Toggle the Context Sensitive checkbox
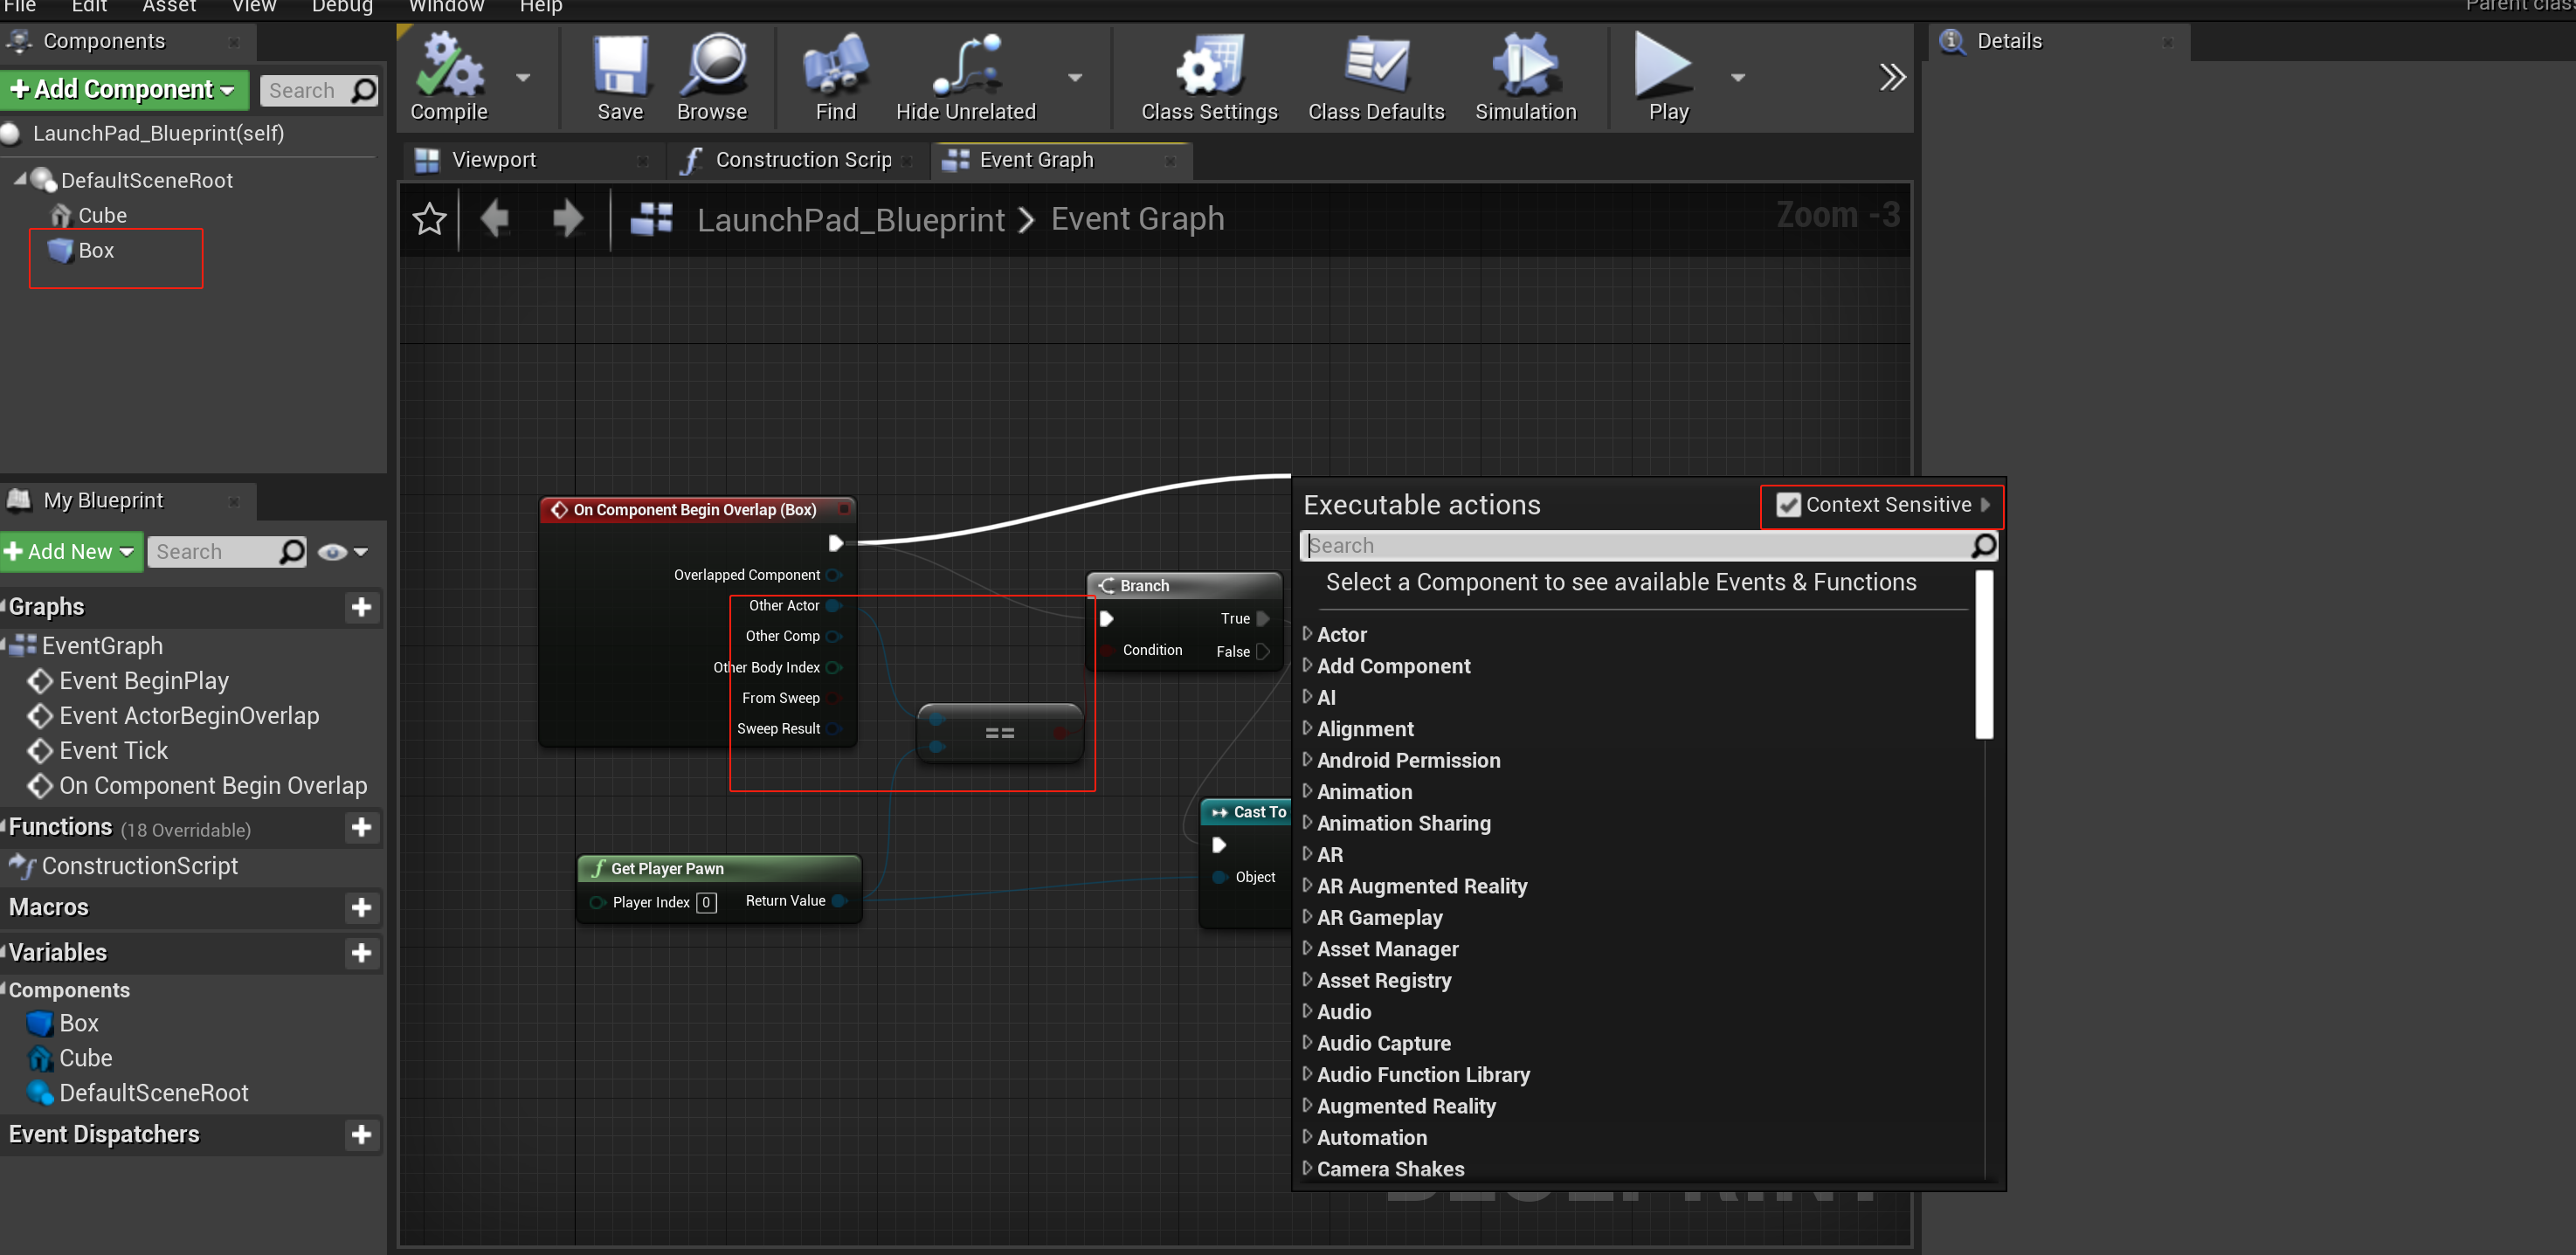 (x=1788, y=505)
